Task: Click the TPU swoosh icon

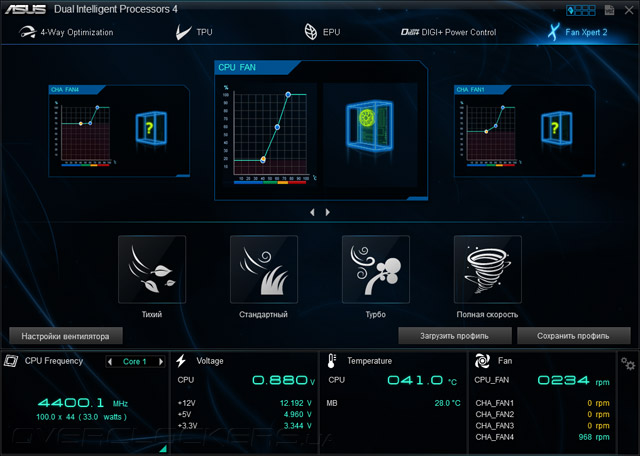Action: pos(183,32)
